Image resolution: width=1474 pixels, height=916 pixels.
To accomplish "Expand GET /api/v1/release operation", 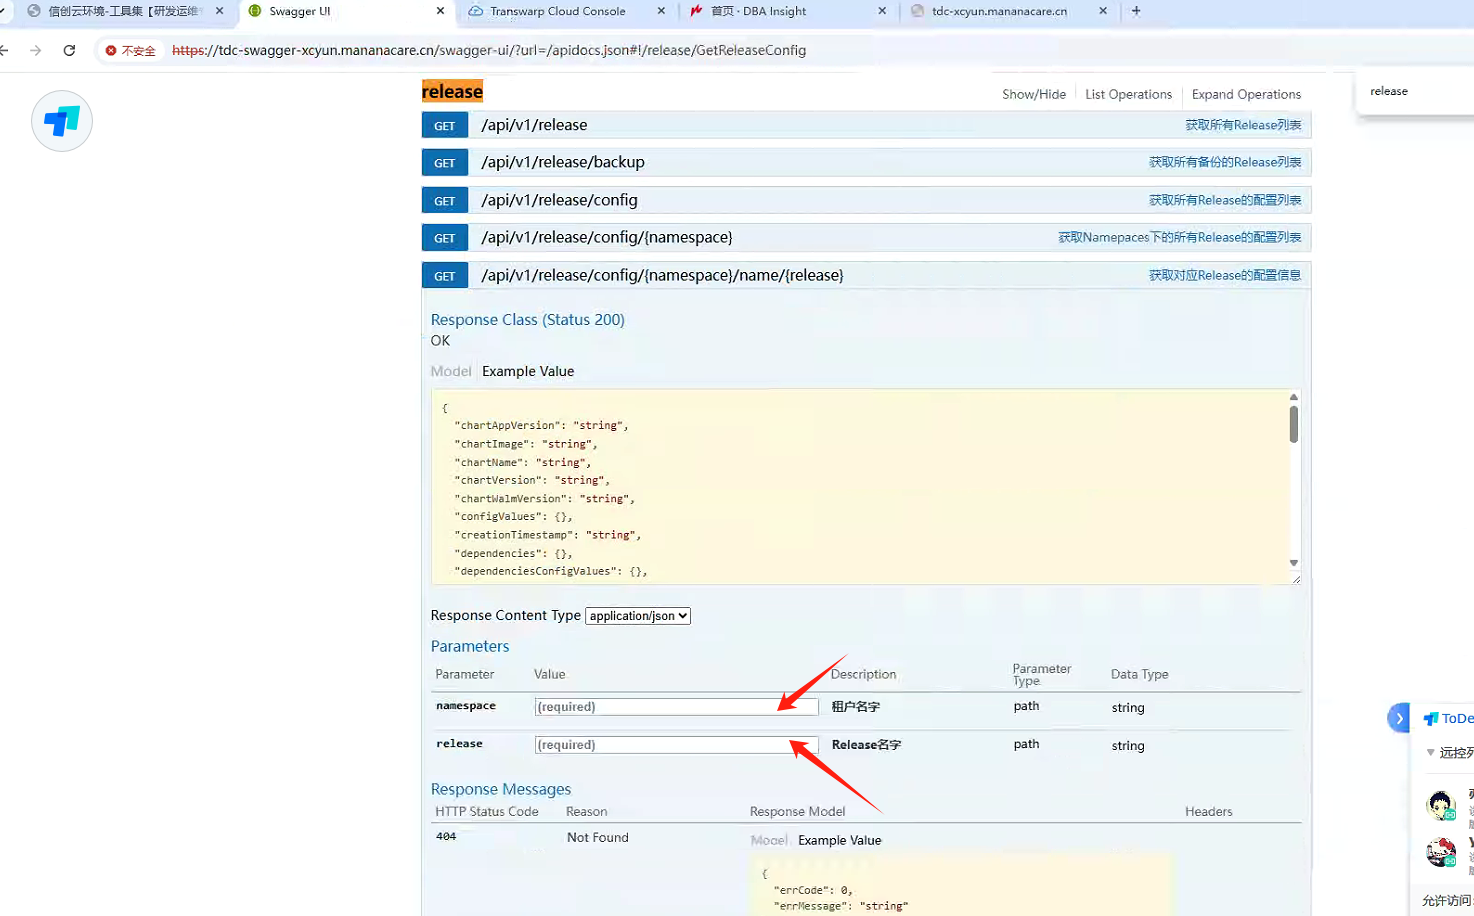I will 534,125.
